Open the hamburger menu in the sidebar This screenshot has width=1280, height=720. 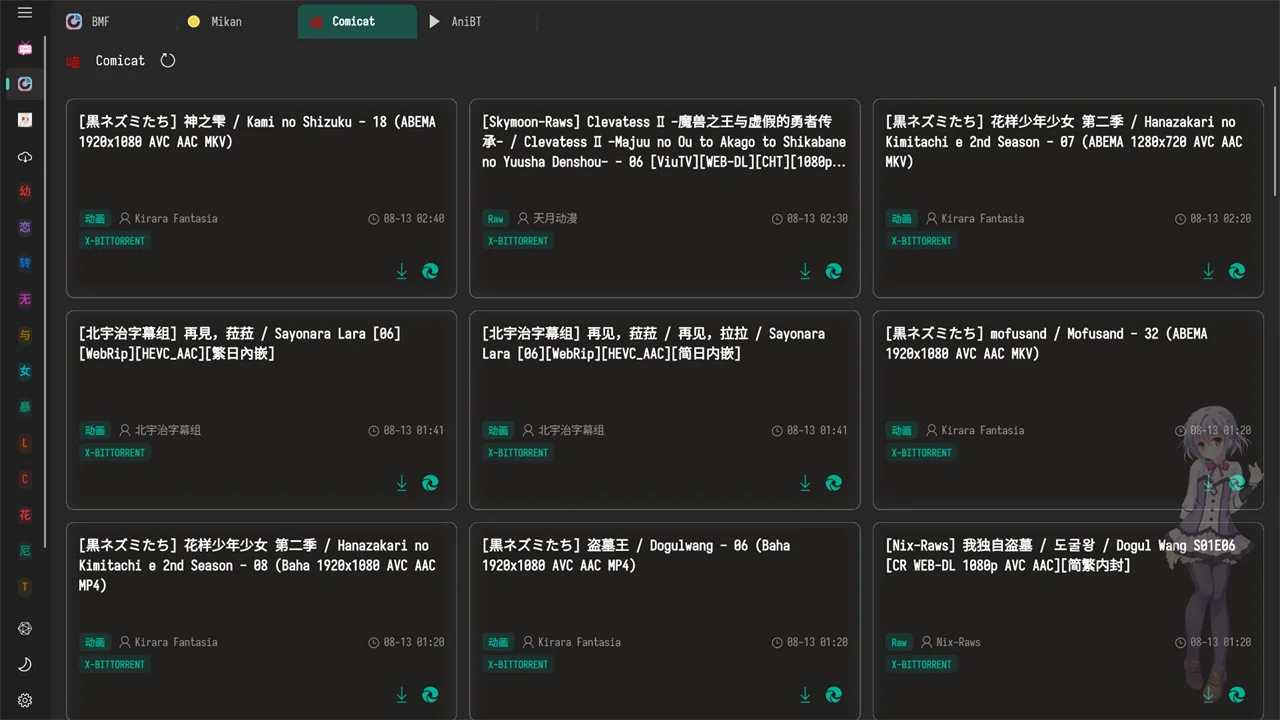(x=25, y=13)
